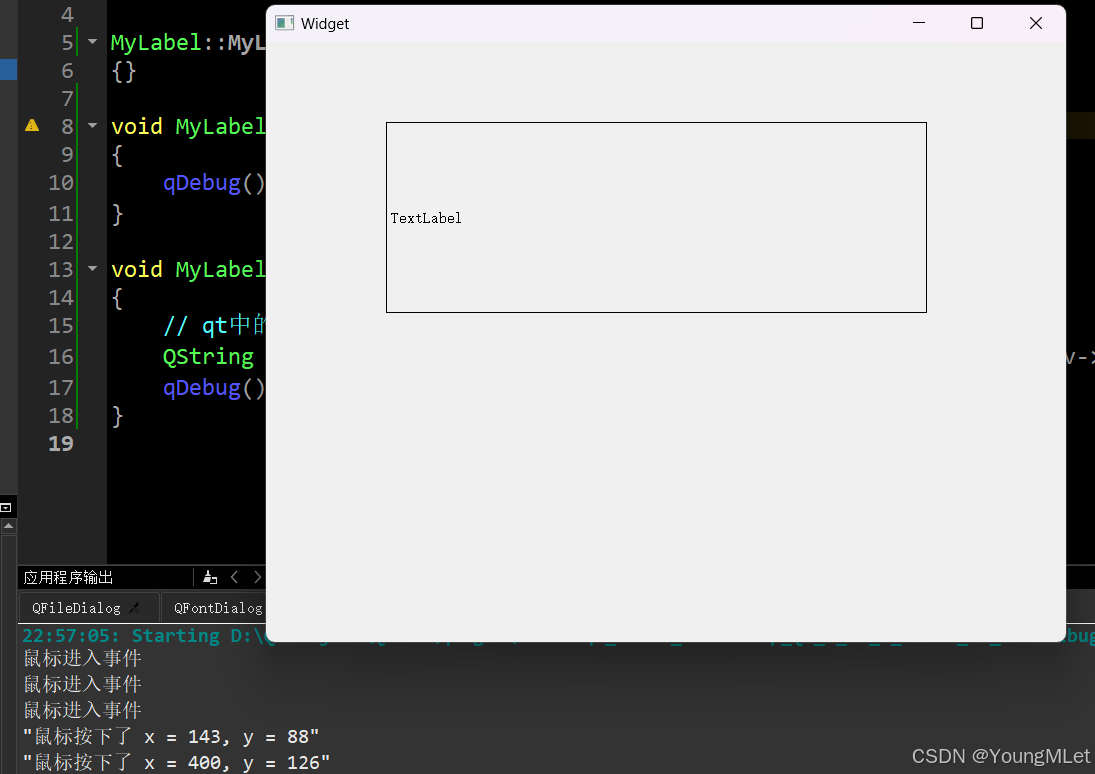This screenshot has height=774, width=1095.
Task: Click the 应用程序输出 panel title
Action: point(68,577)
